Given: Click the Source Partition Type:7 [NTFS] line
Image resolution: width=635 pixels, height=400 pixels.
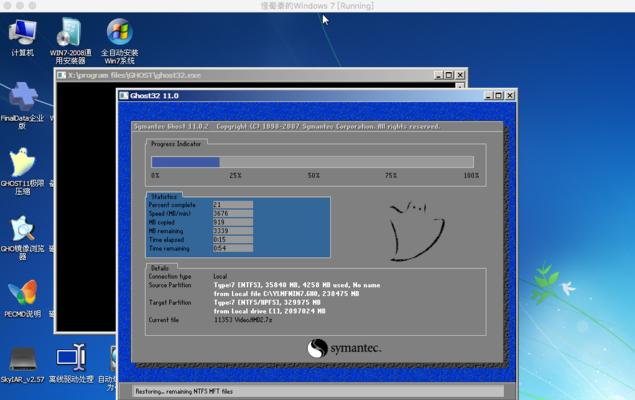Looking at the screenshot, I should (297, 285).
